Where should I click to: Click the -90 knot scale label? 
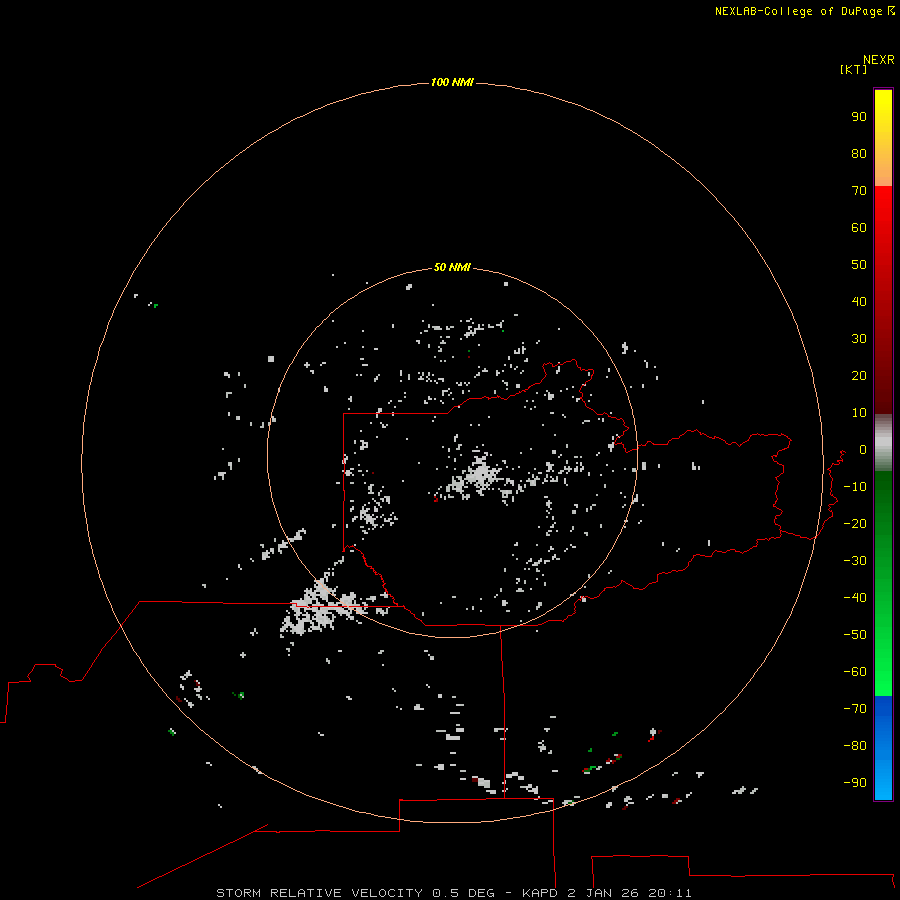pos(855,782)
